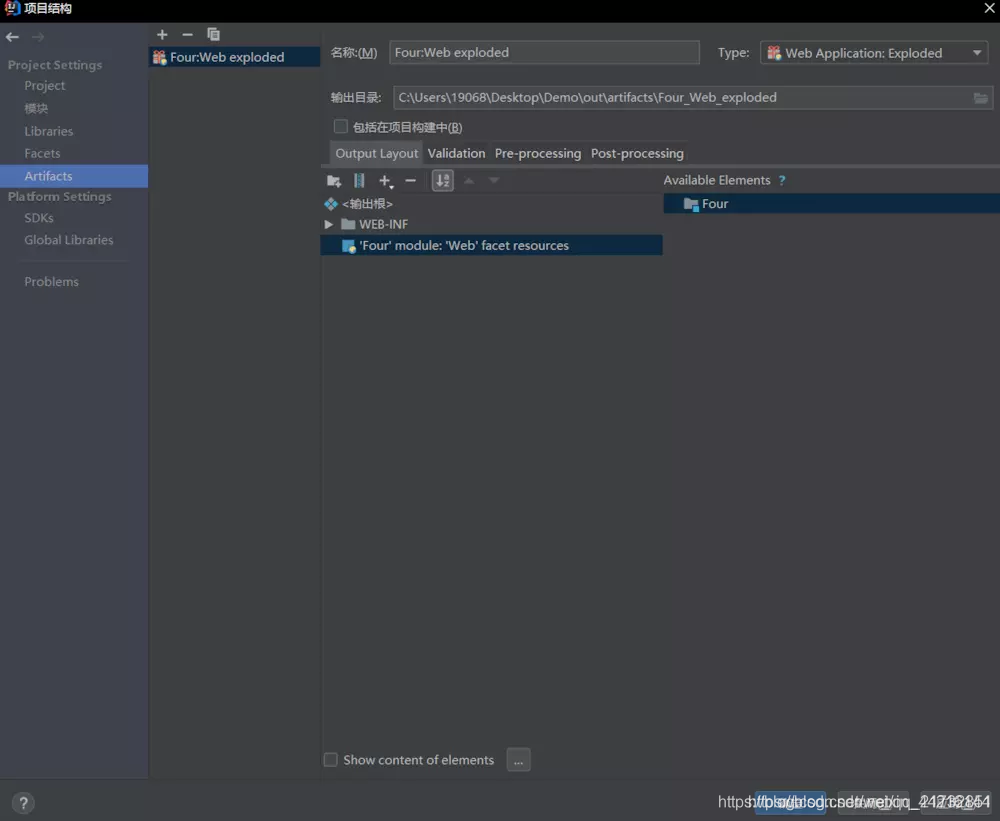The image size is (1000, 821).
Task: Copy the selected artifact
Action: click(x=214, y=34)
